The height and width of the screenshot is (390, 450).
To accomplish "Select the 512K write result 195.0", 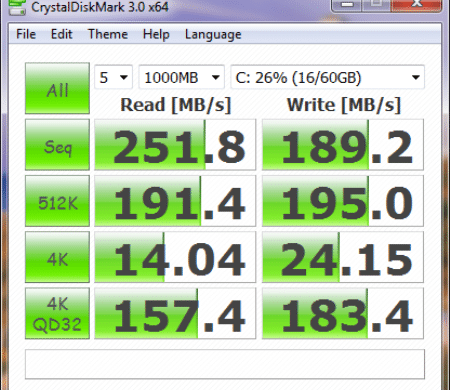I will point(343,201).
